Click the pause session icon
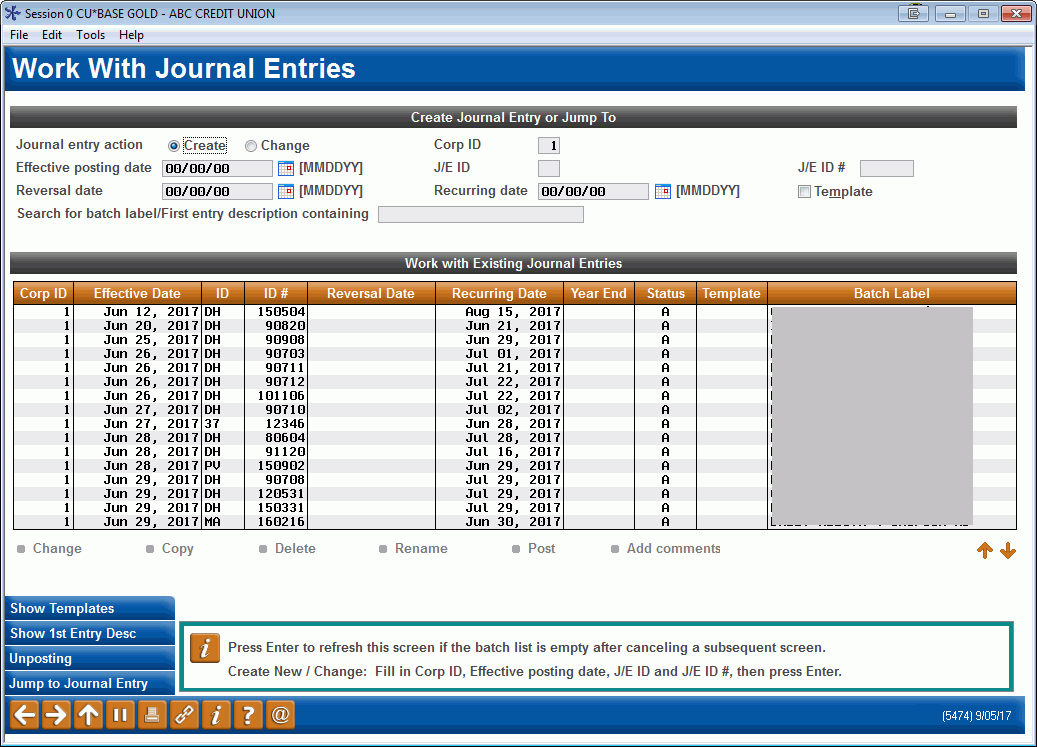 (120, 715)
